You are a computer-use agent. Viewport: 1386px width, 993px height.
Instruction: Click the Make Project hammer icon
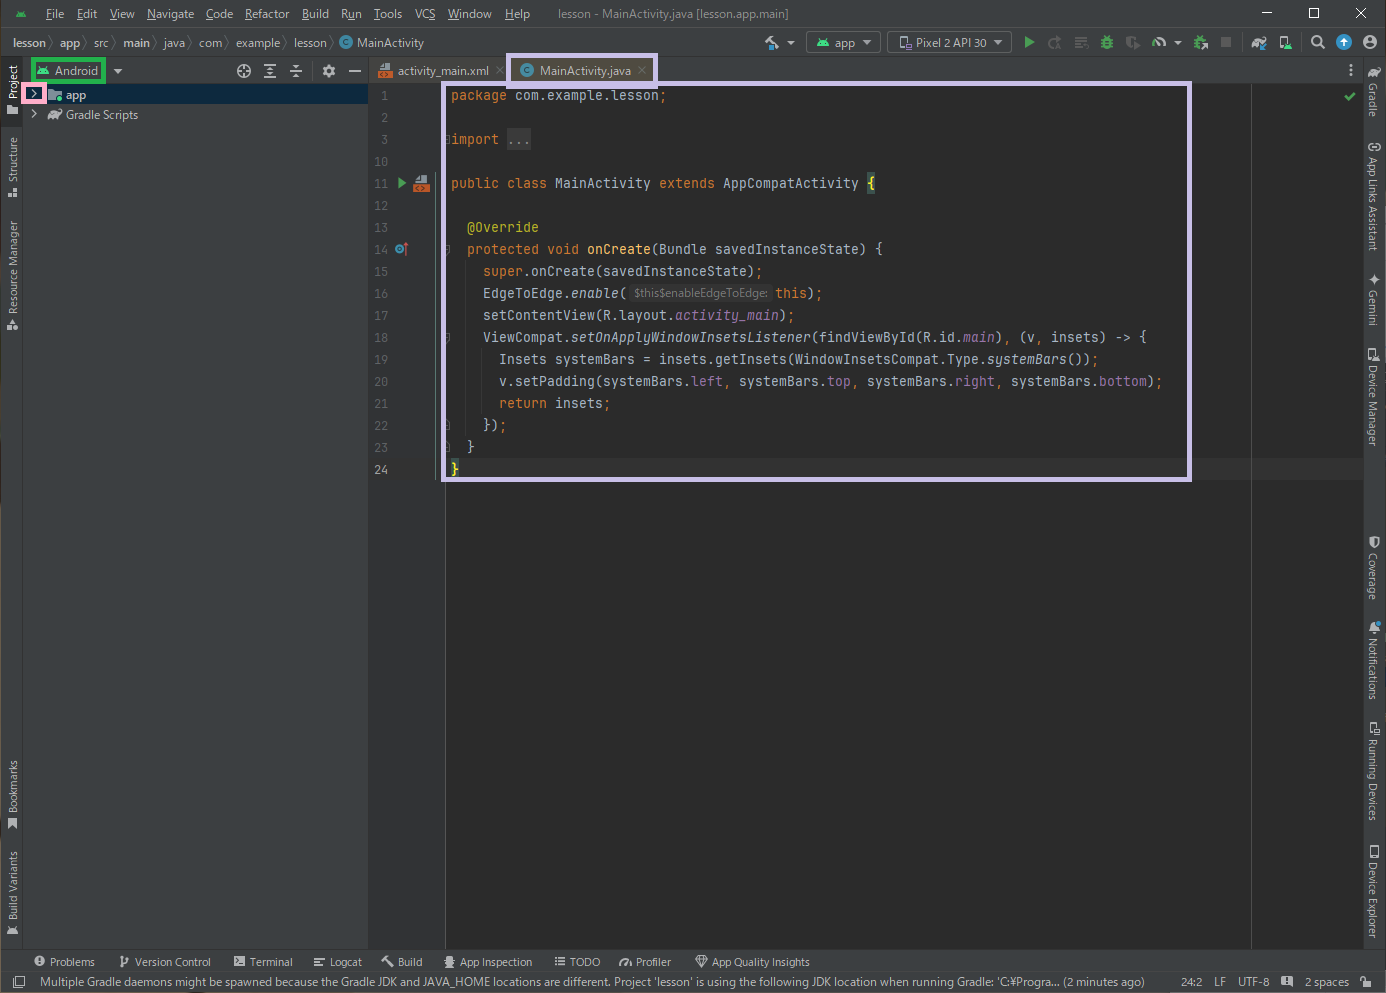(x=771, y=43)
